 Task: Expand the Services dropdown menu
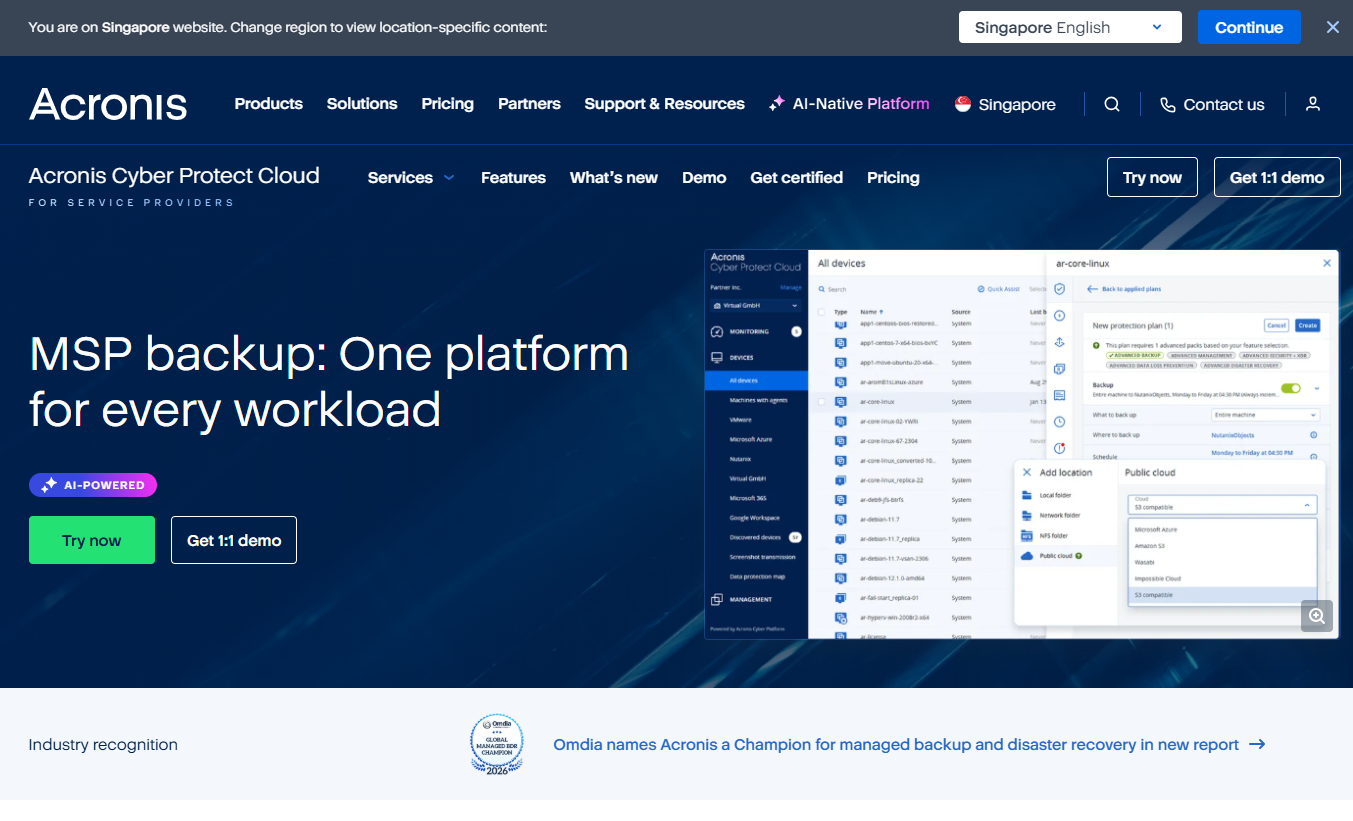coord(411,178)
